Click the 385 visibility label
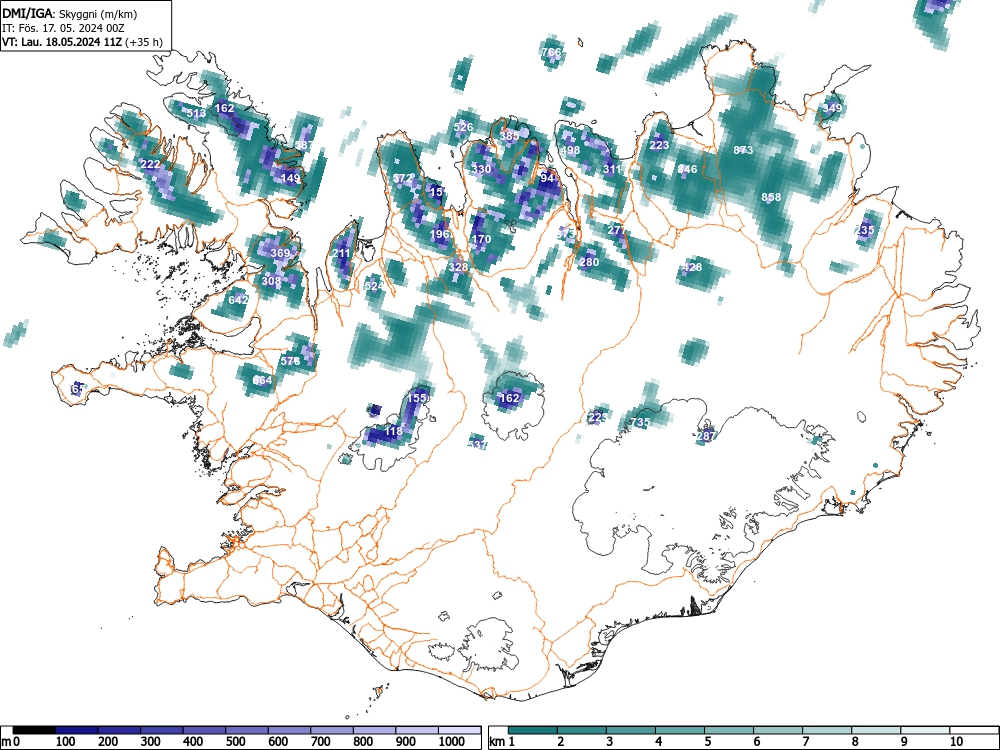Image resolution: width=1000 pixels, height=750 pixels. pyautogui.click(x=509, y=136)
